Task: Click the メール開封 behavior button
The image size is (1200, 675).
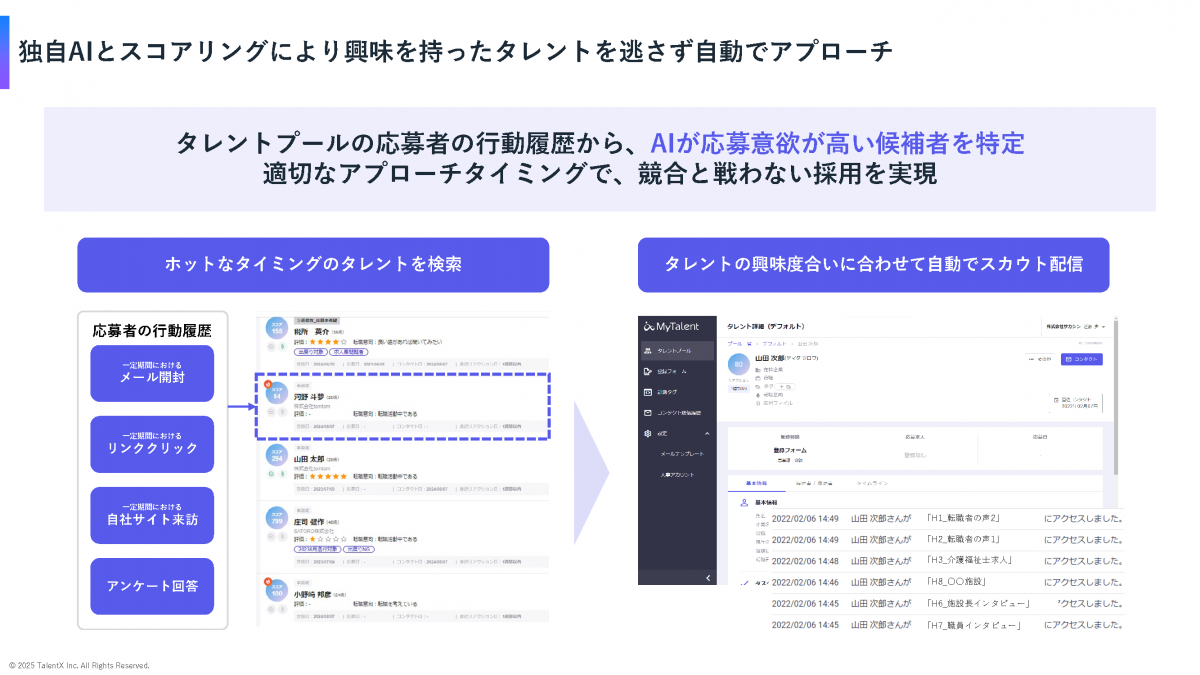Action: [152, 373]
